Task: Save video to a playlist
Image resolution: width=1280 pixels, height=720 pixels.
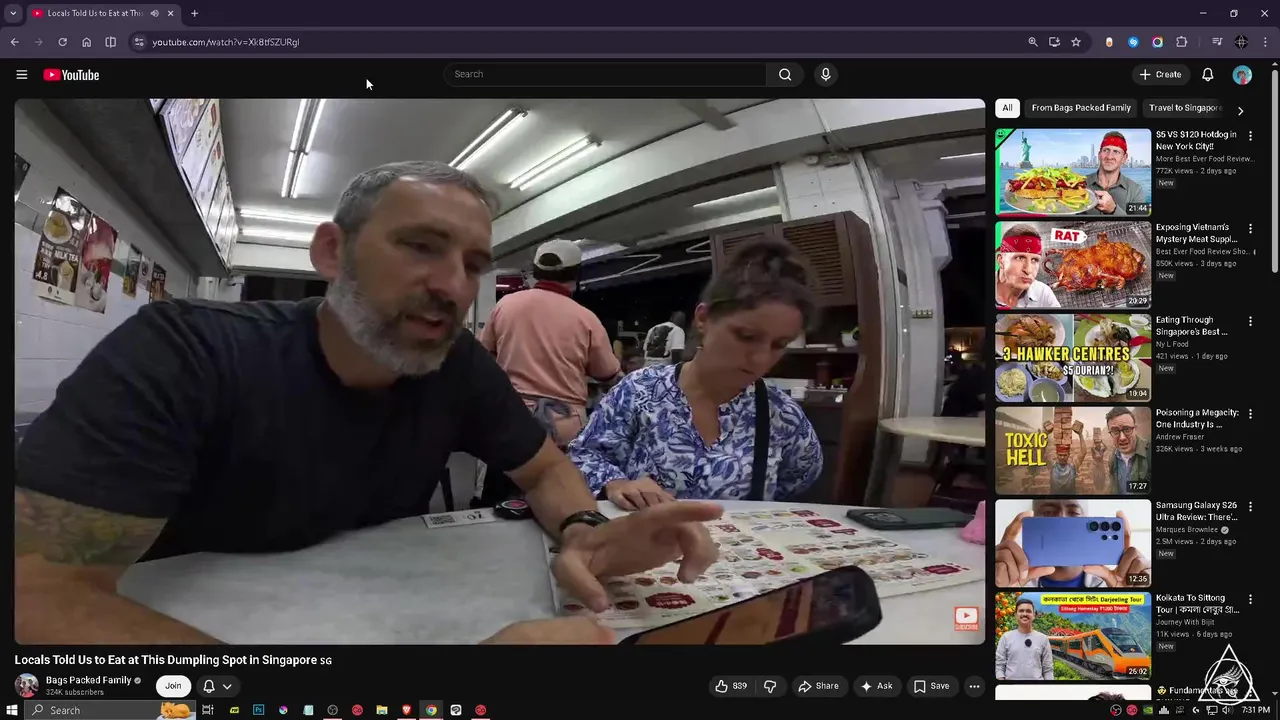Action: coord(931,686)
